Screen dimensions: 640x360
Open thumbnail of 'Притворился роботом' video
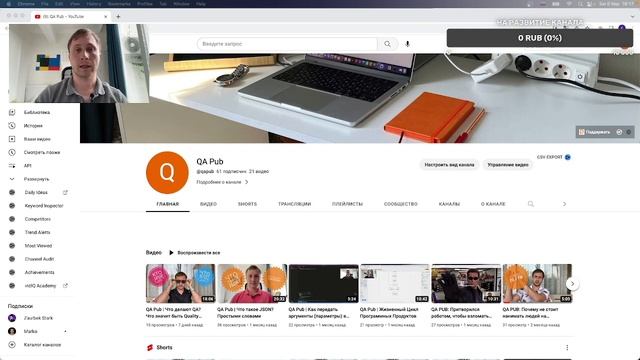point(466,283)
